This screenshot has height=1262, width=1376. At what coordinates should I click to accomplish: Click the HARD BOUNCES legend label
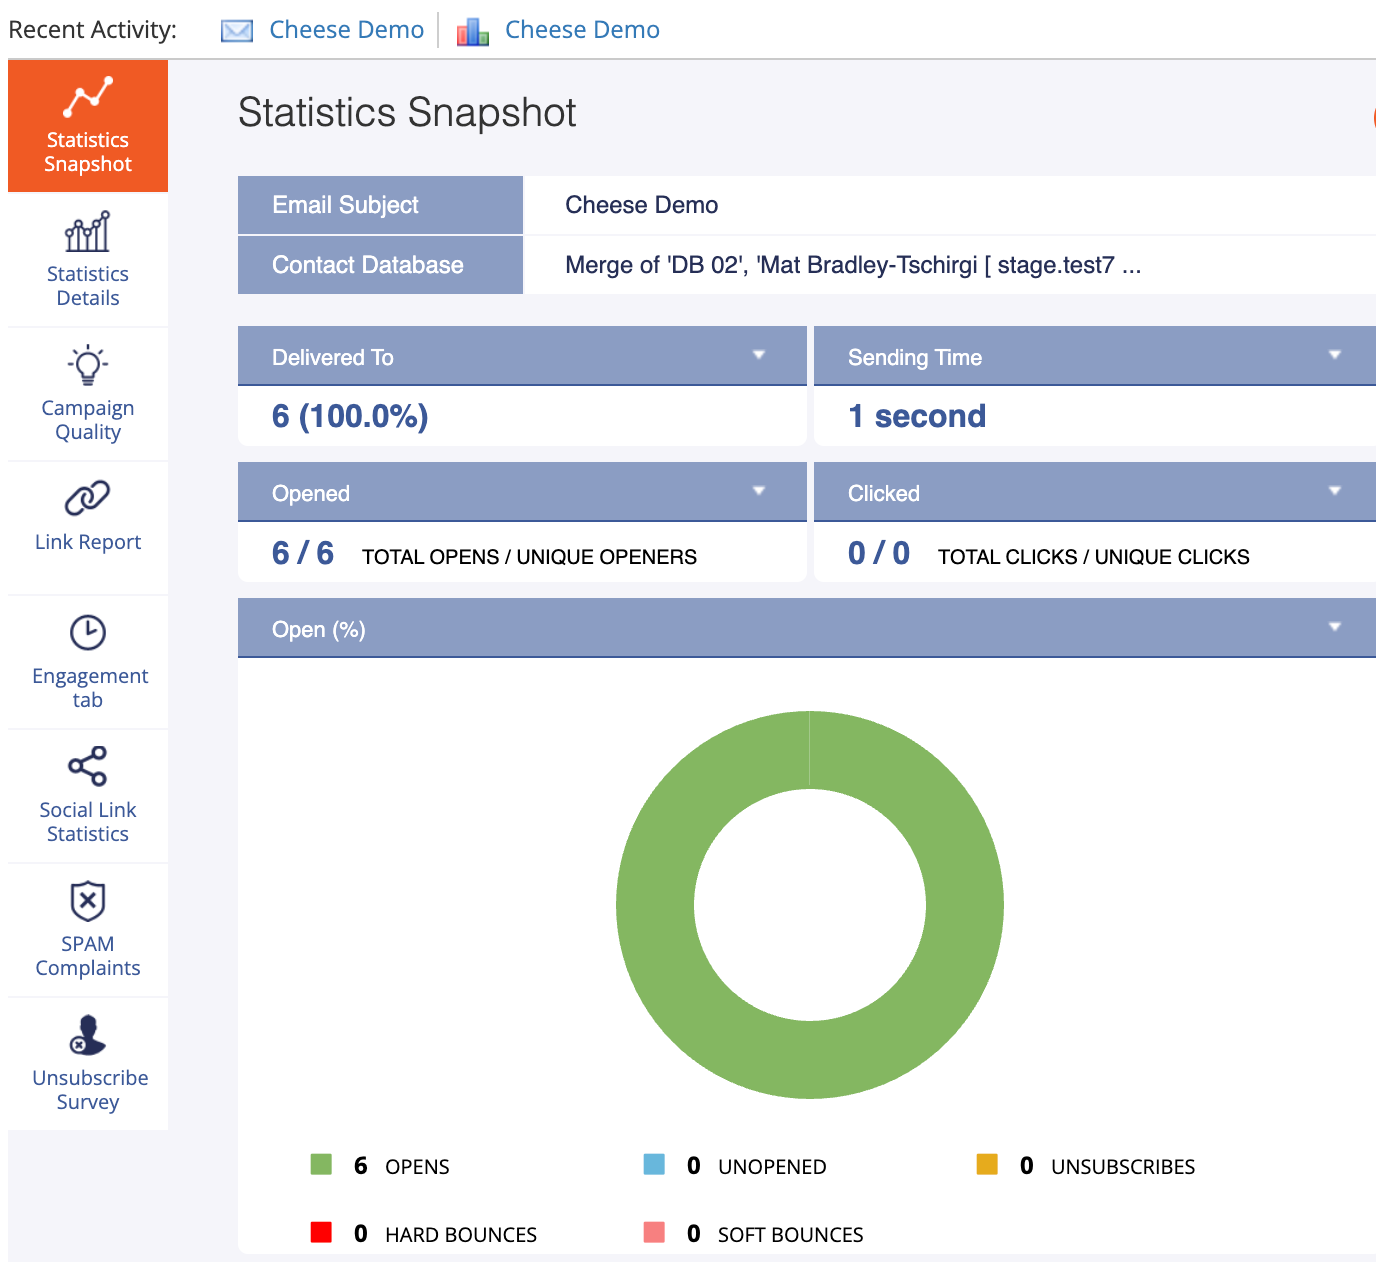pos(461,1235)
